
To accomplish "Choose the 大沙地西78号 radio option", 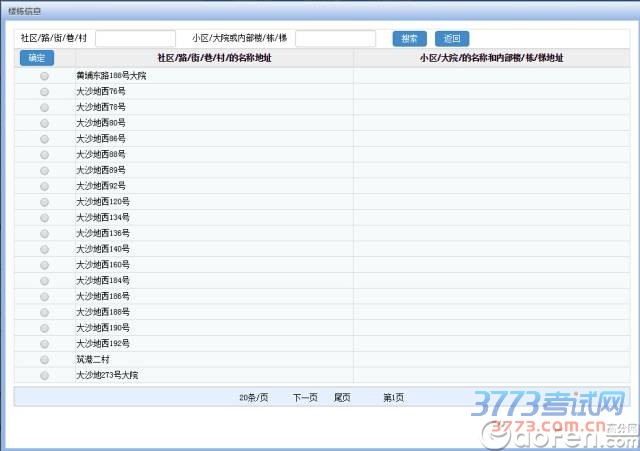I will (44, 107).
